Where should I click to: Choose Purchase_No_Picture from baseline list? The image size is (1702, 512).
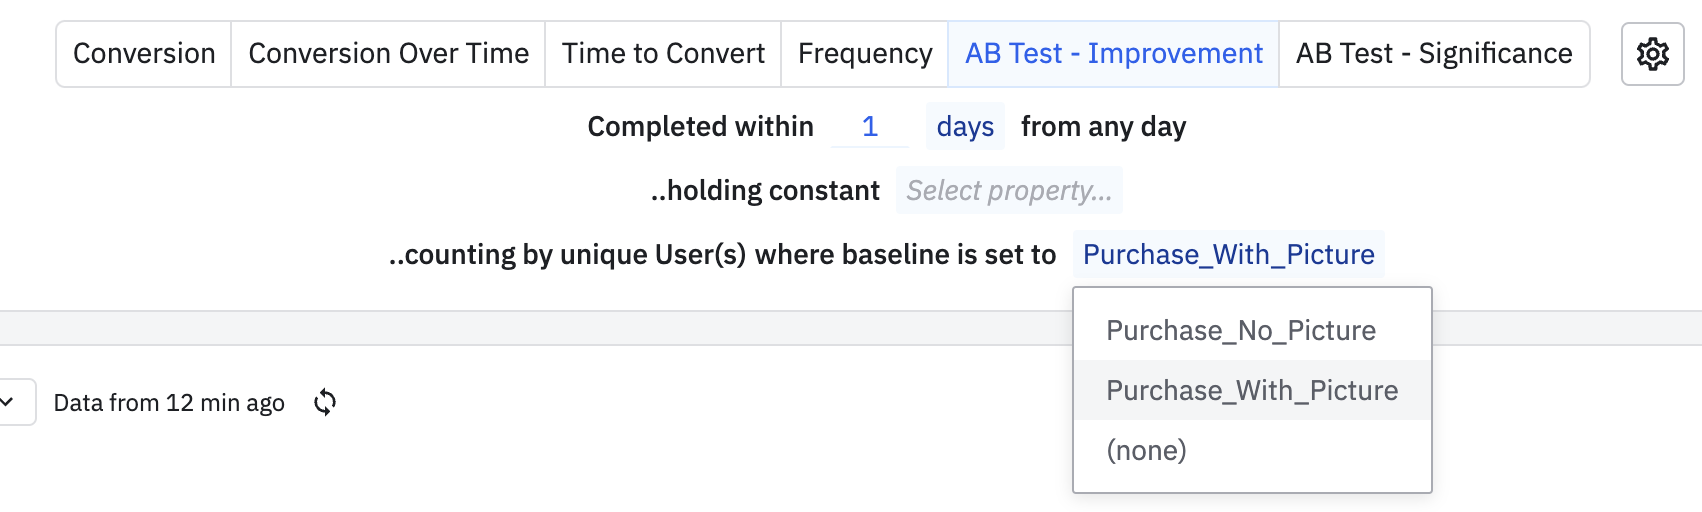1241,331
